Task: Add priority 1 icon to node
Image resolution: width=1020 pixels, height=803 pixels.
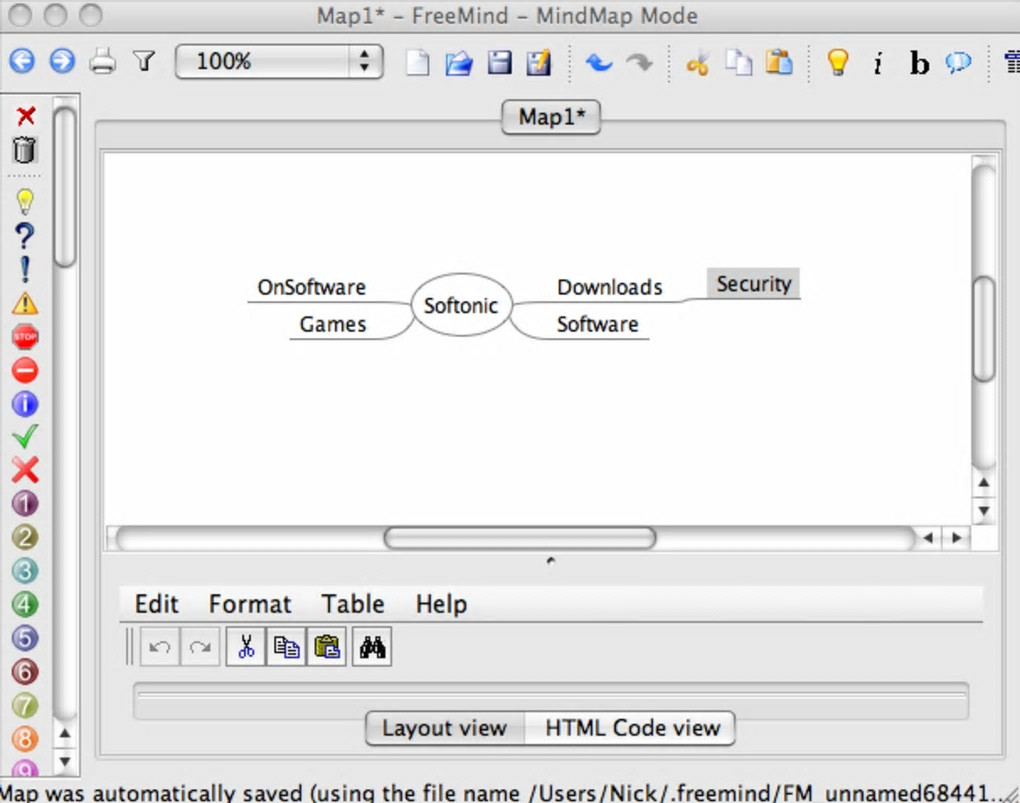Action: pyautogui.click(x=25, y=504)
